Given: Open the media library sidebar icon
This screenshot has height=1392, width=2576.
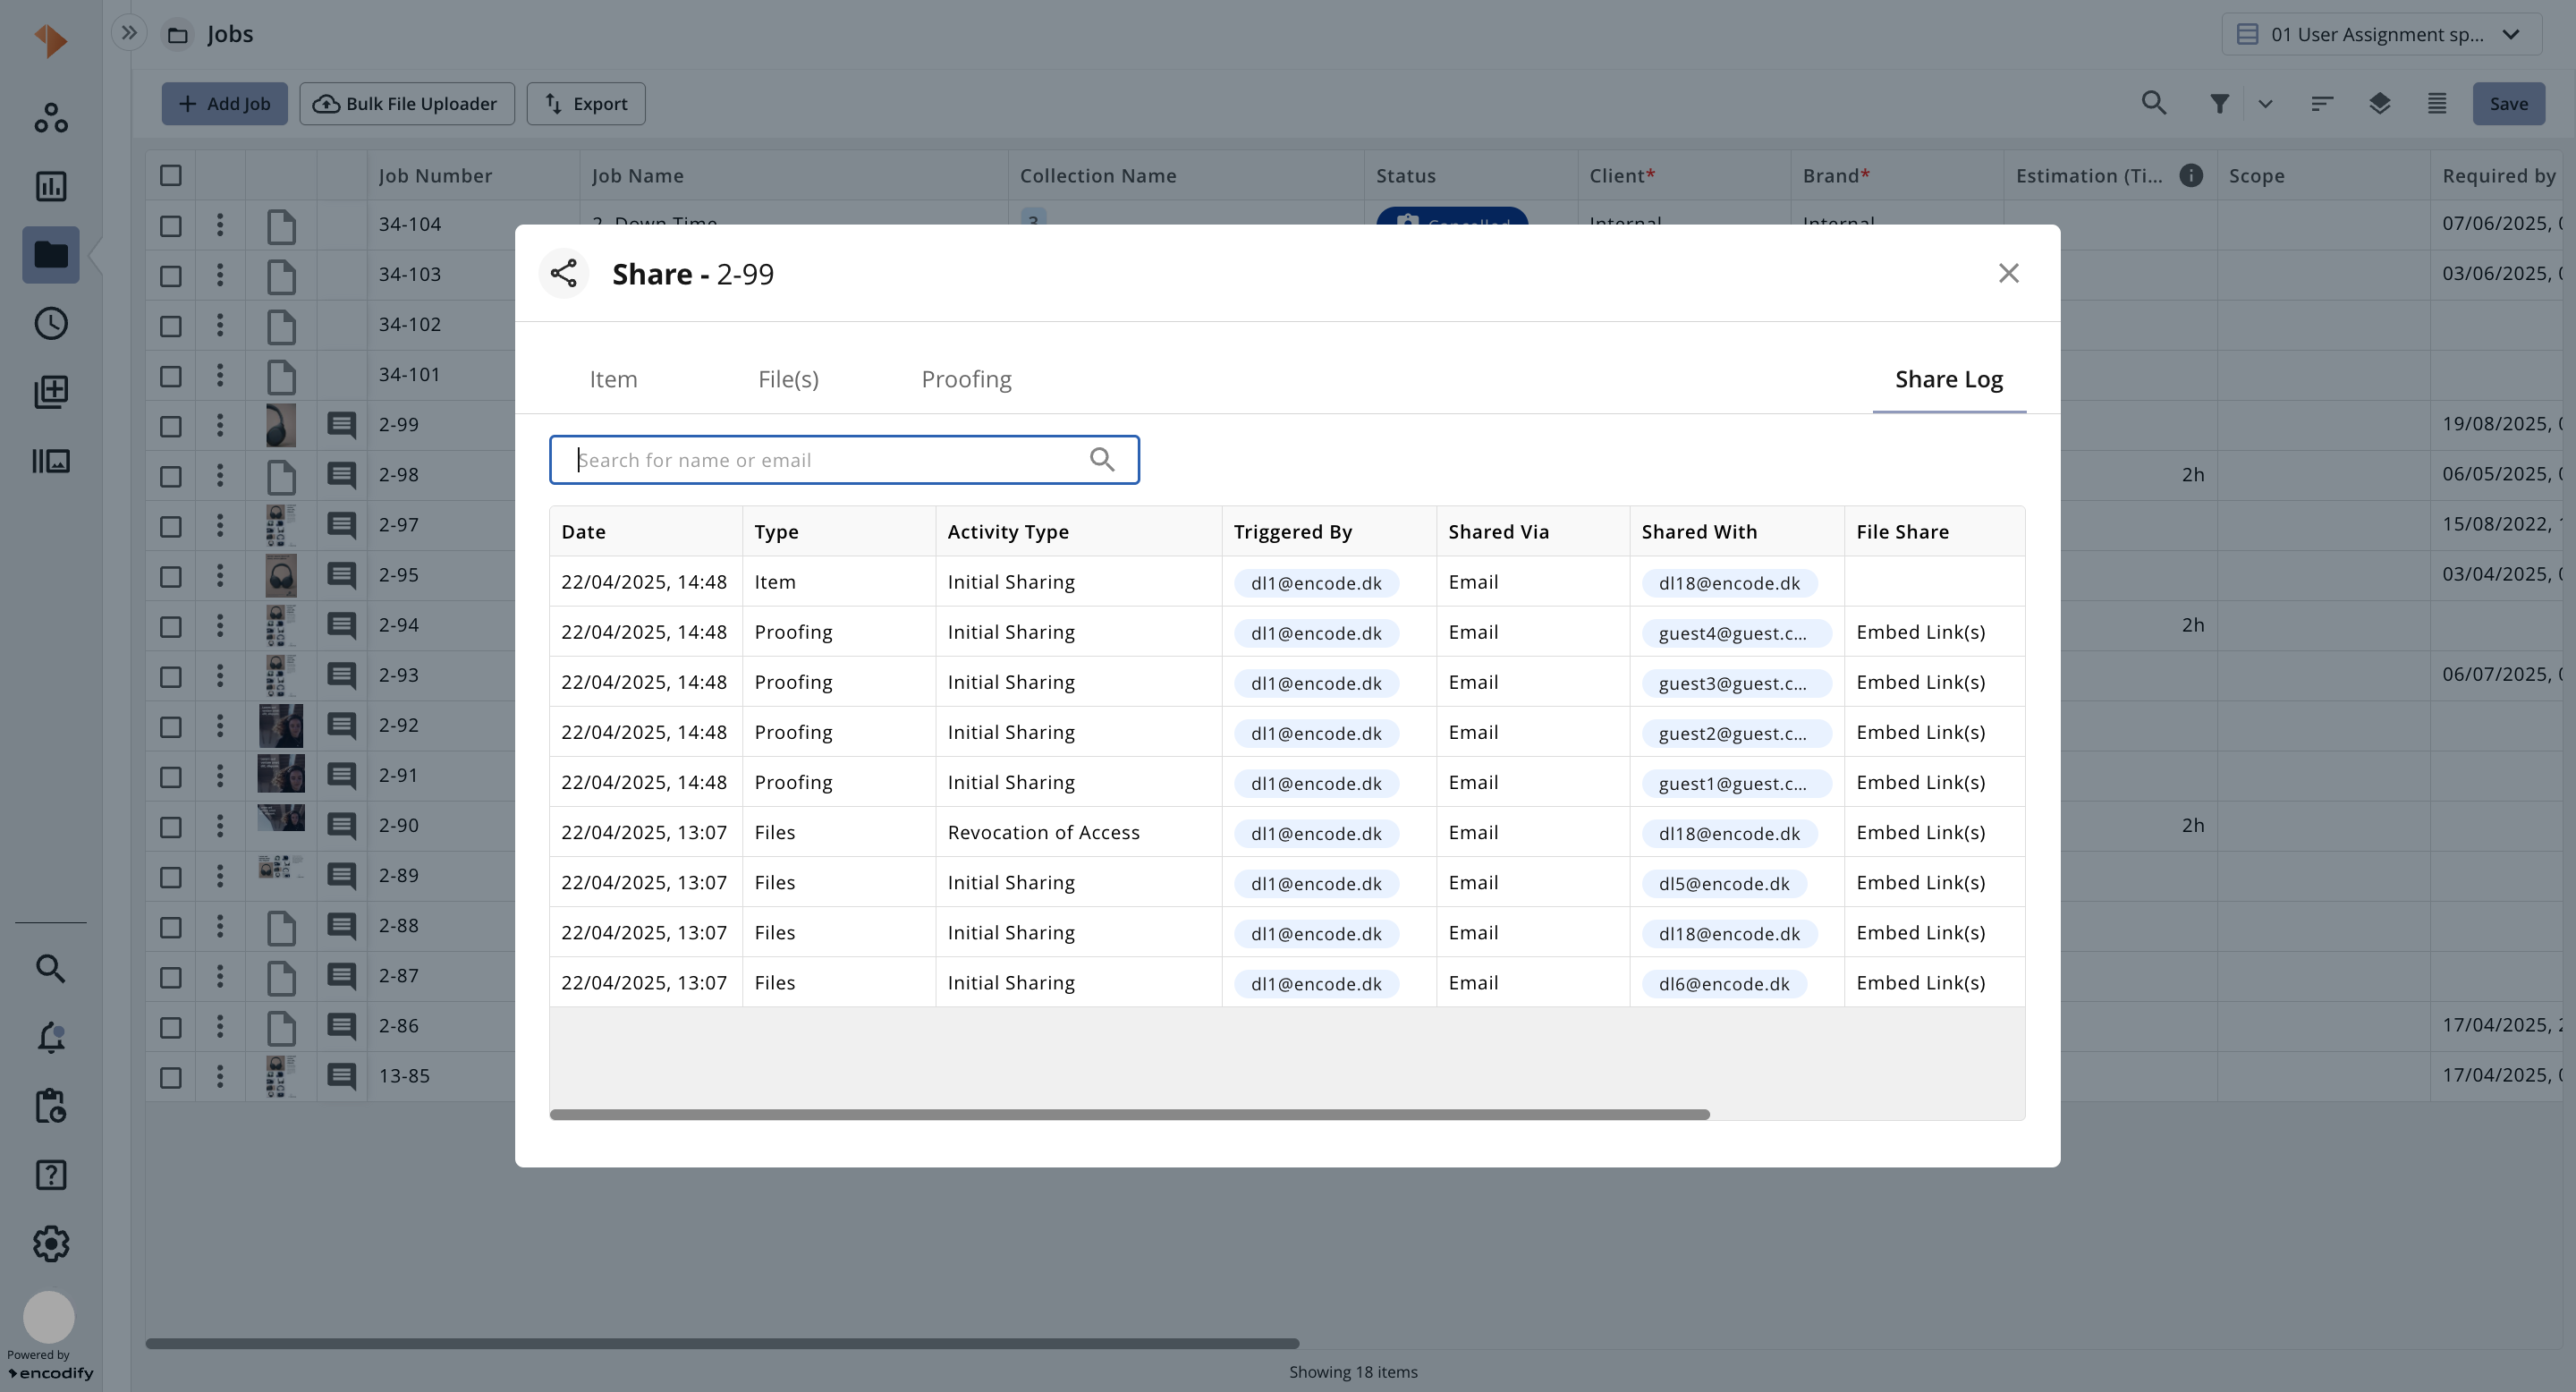Looking at the screenshot, I should click(x=51, y=461).
